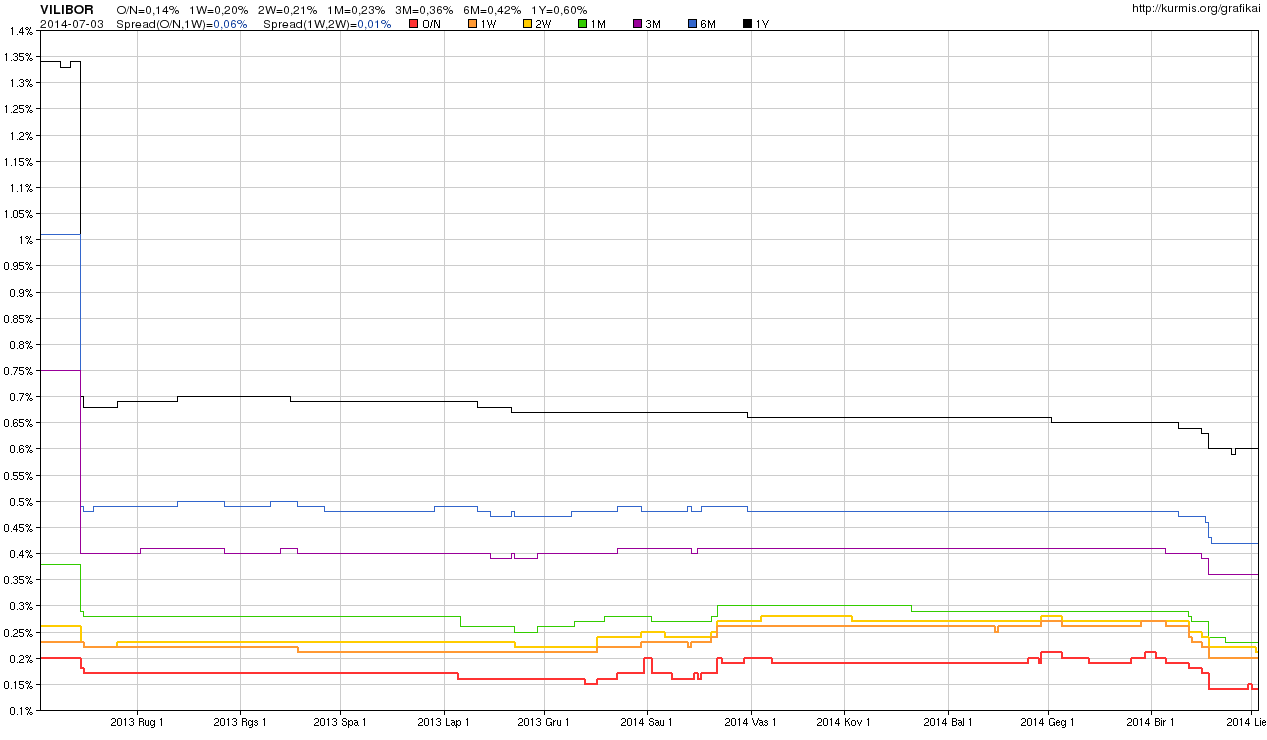Click the VILIBOR chart title

click(67, 9)
